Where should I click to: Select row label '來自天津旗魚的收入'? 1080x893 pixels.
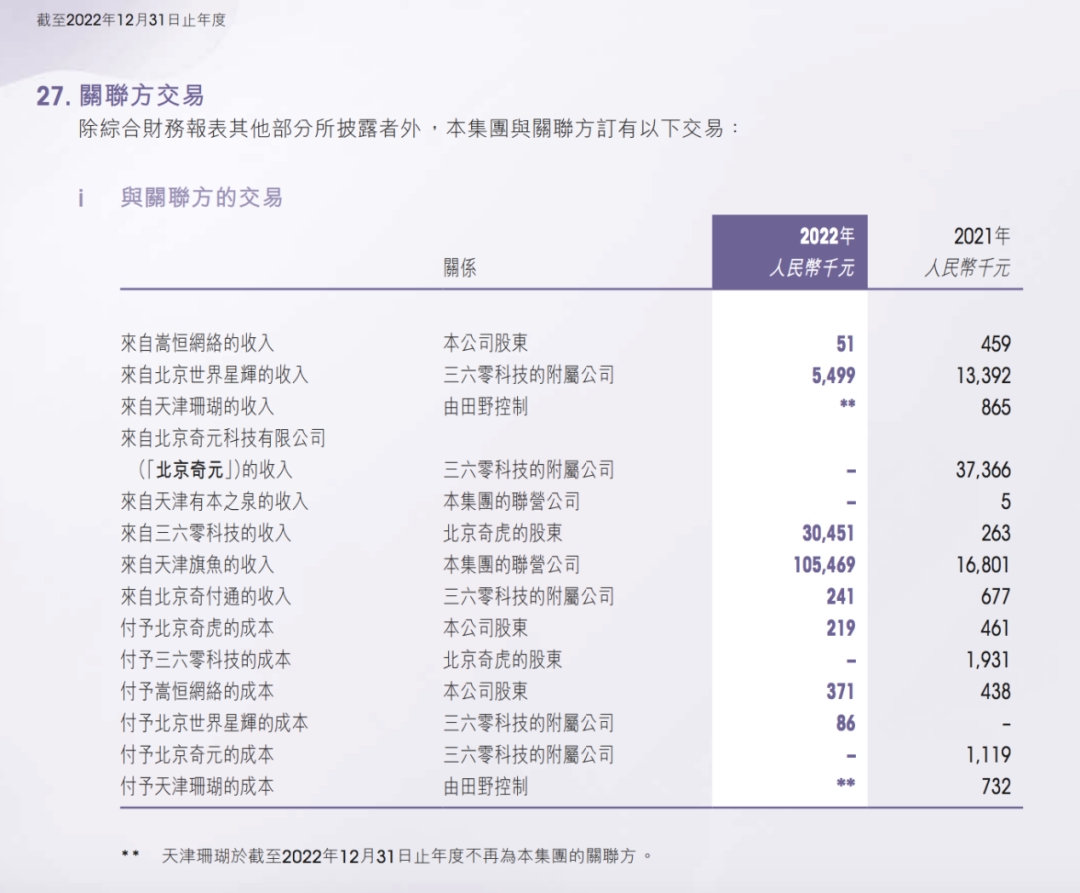198,565
